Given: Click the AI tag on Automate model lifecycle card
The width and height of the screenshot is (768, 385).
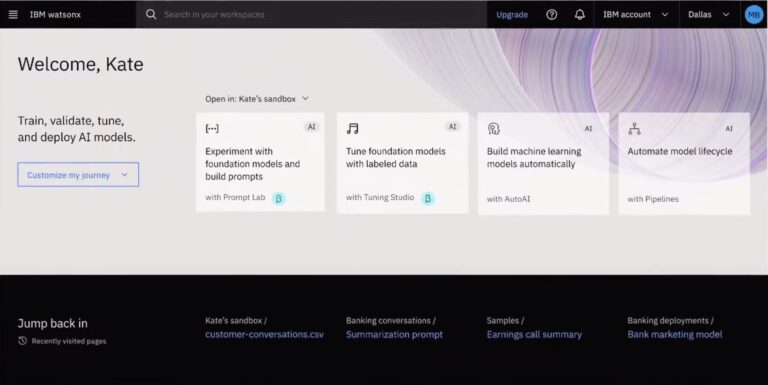Looking at the screenshot, I should coord(729,128).
